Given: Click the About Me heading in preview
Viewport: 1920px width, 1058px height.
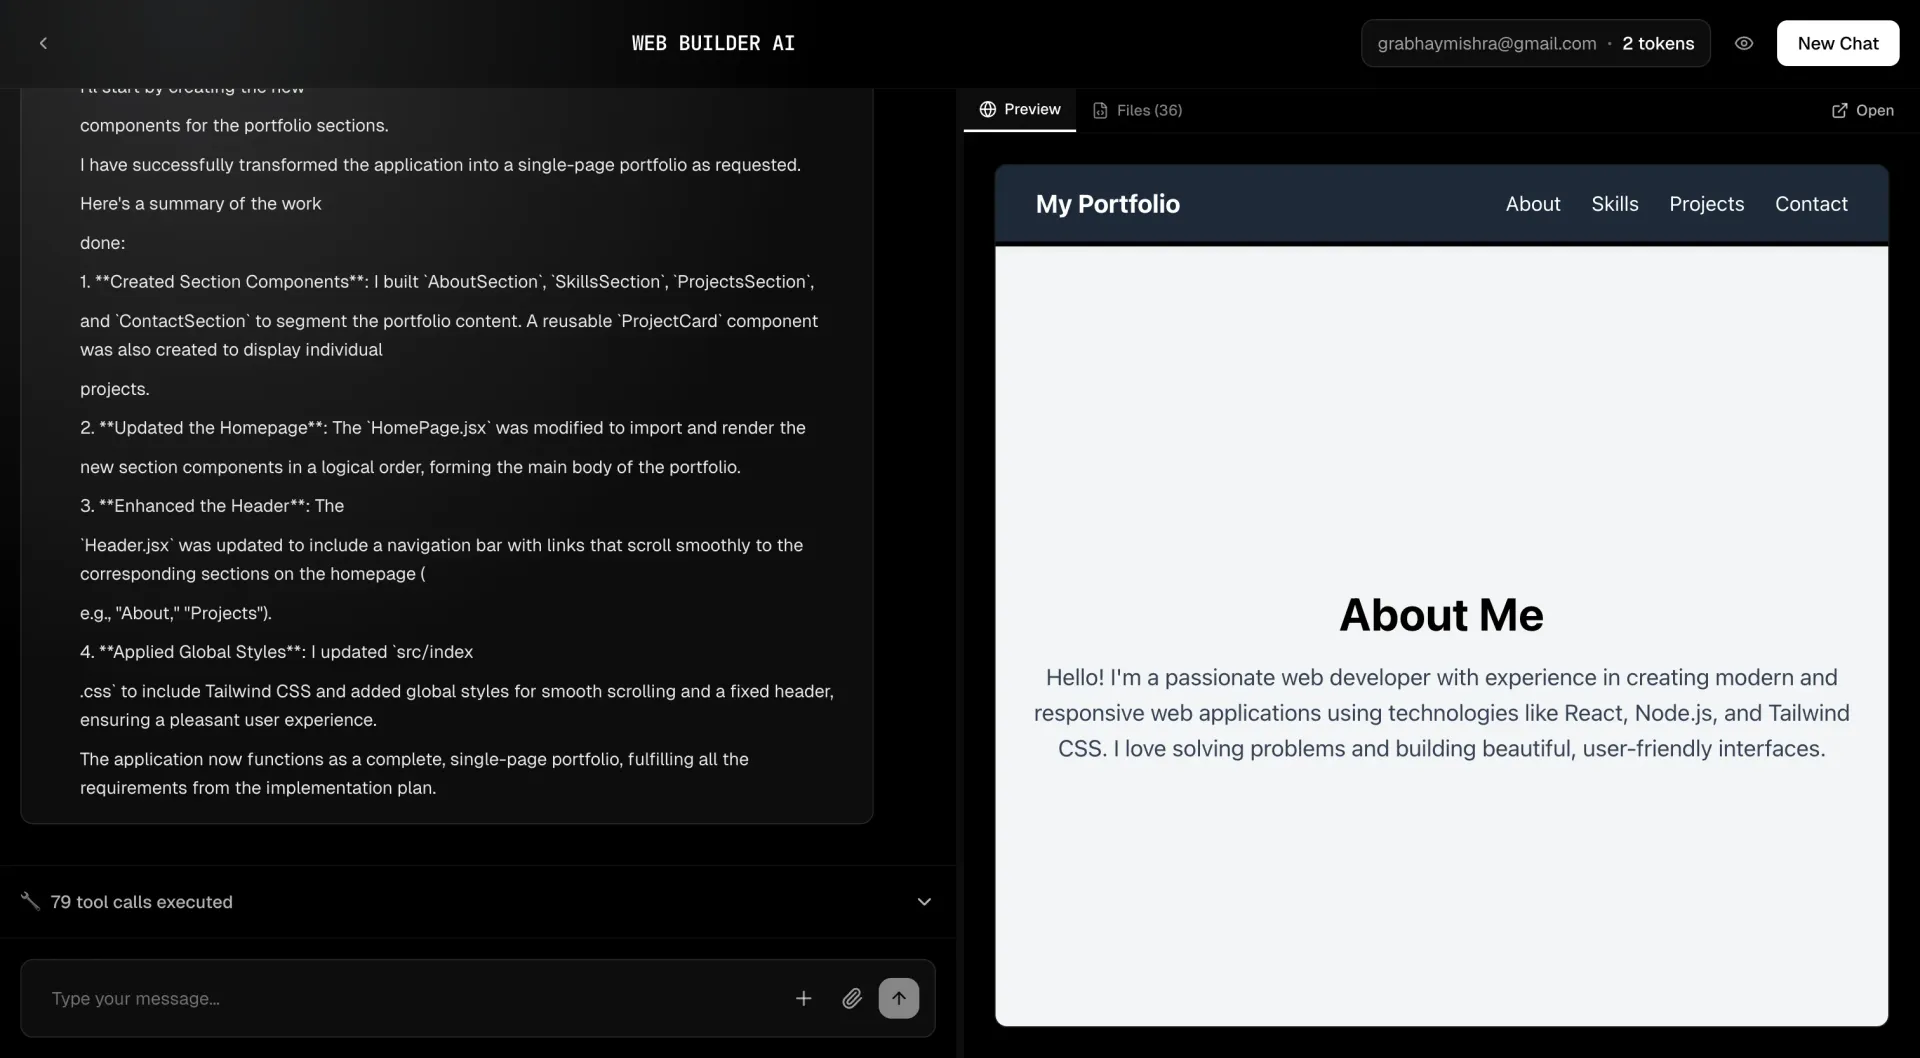Looking at the screenshot, I should pos(1441,614).
